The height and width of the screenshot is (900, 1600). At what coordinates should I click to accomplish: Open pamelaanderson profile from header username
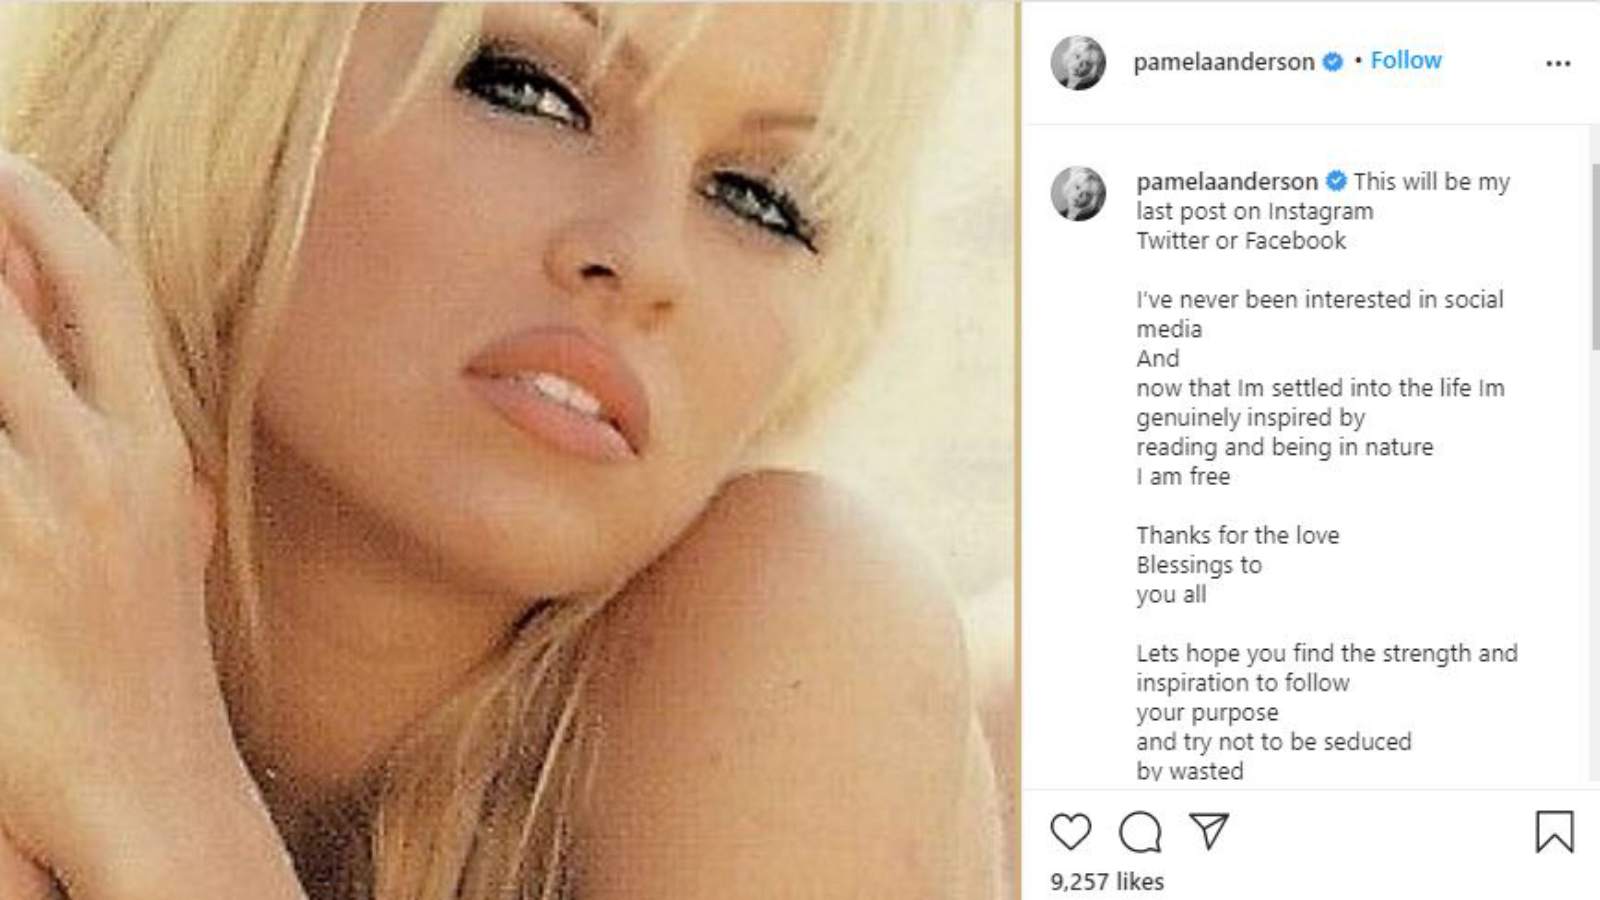1223,61
